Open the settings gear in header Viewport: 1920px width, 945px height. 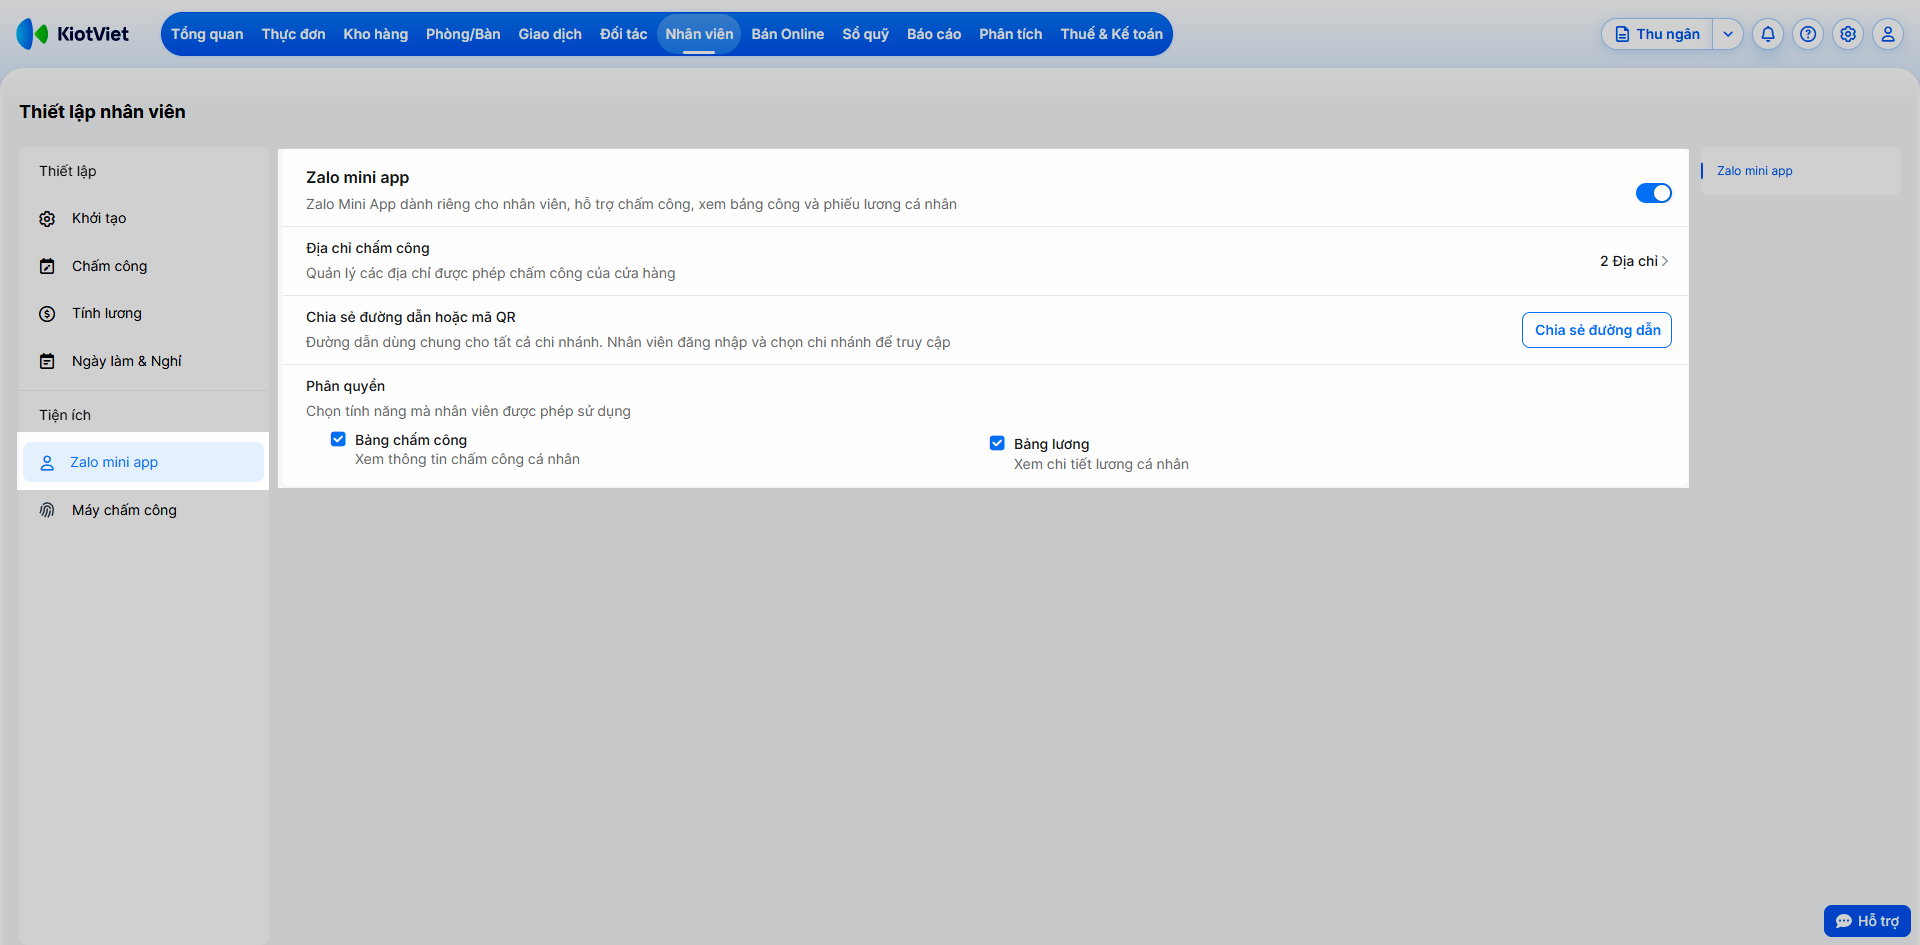point(1848,34)
